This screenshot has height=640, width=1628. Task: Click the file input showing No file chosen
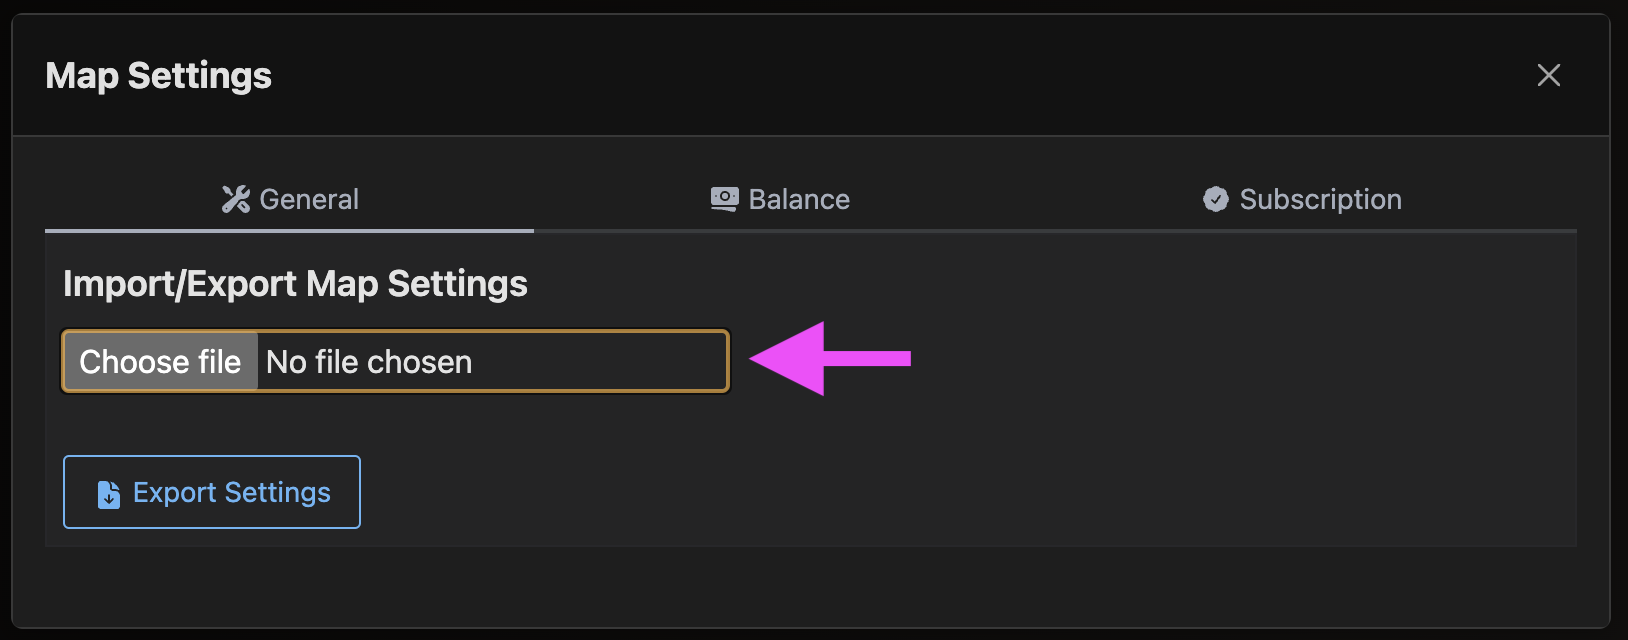click(x=395, y=361)
